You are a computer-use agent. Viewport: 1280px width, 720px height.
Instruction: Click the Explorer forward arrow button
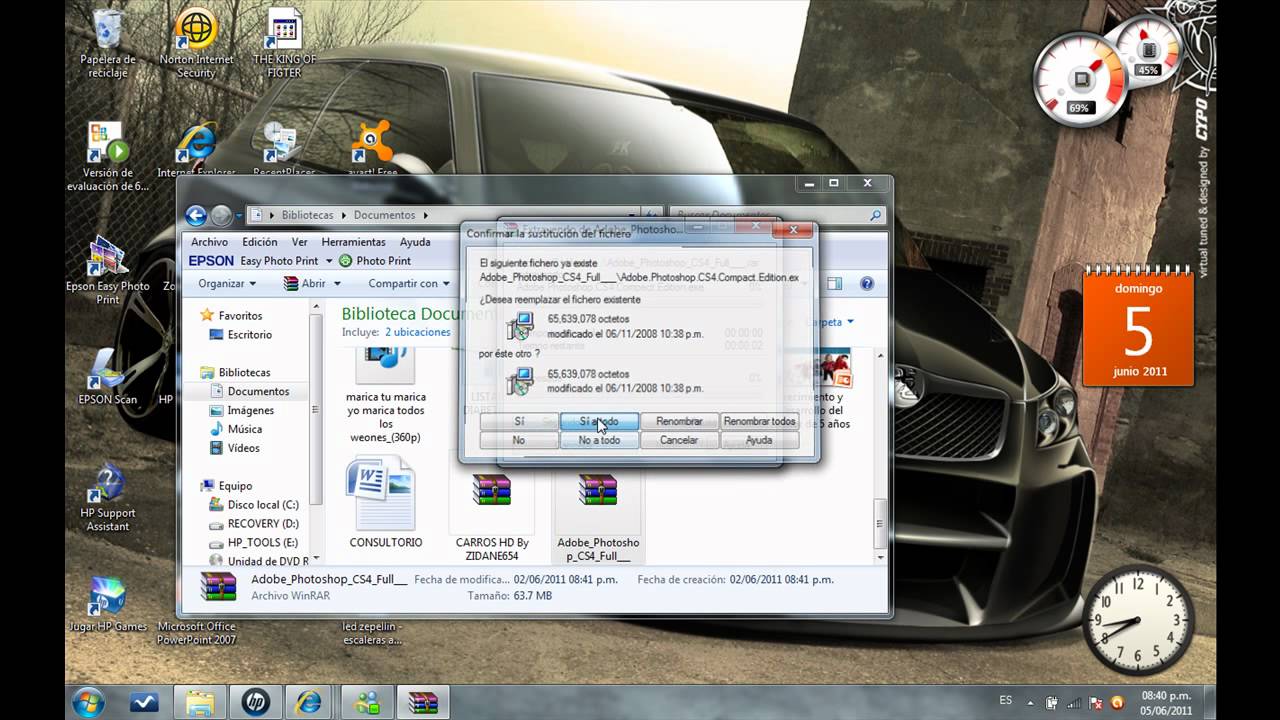pyautogui.click(x=220, y=215)
